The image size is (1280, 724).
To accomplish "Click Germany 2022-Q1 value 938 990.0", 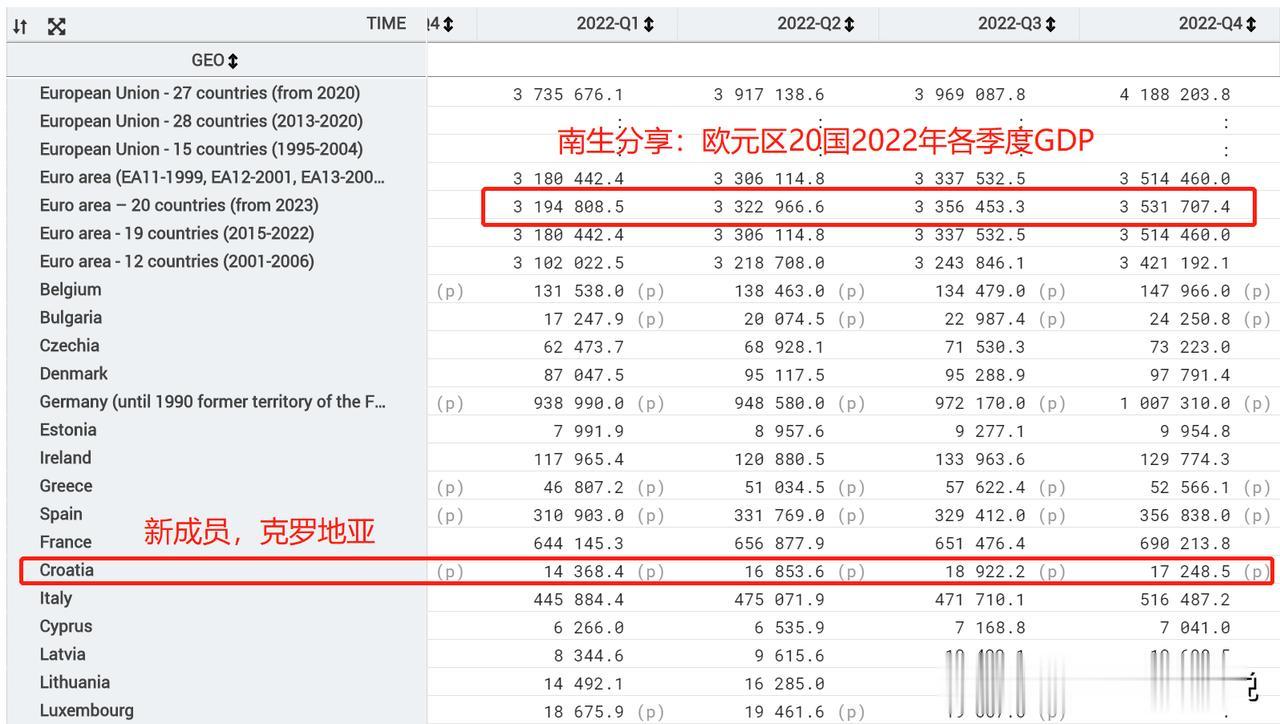I will 580,403.
